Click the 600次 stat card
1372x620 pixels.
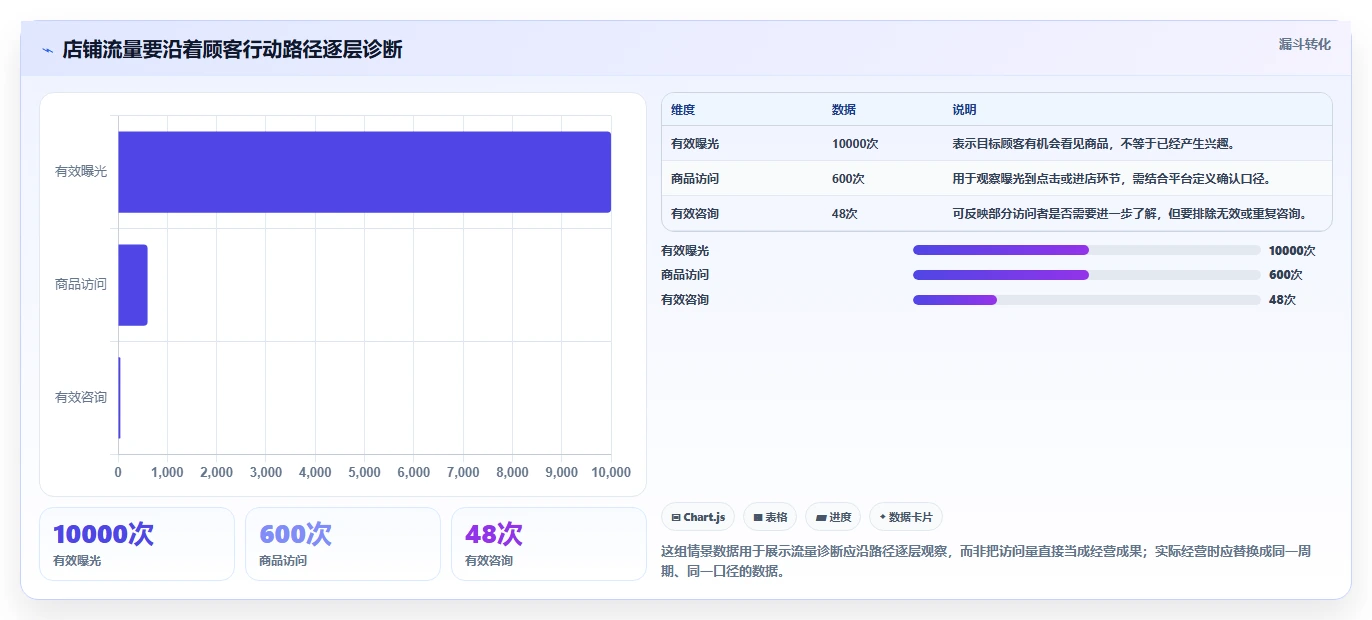click(343, 544)
